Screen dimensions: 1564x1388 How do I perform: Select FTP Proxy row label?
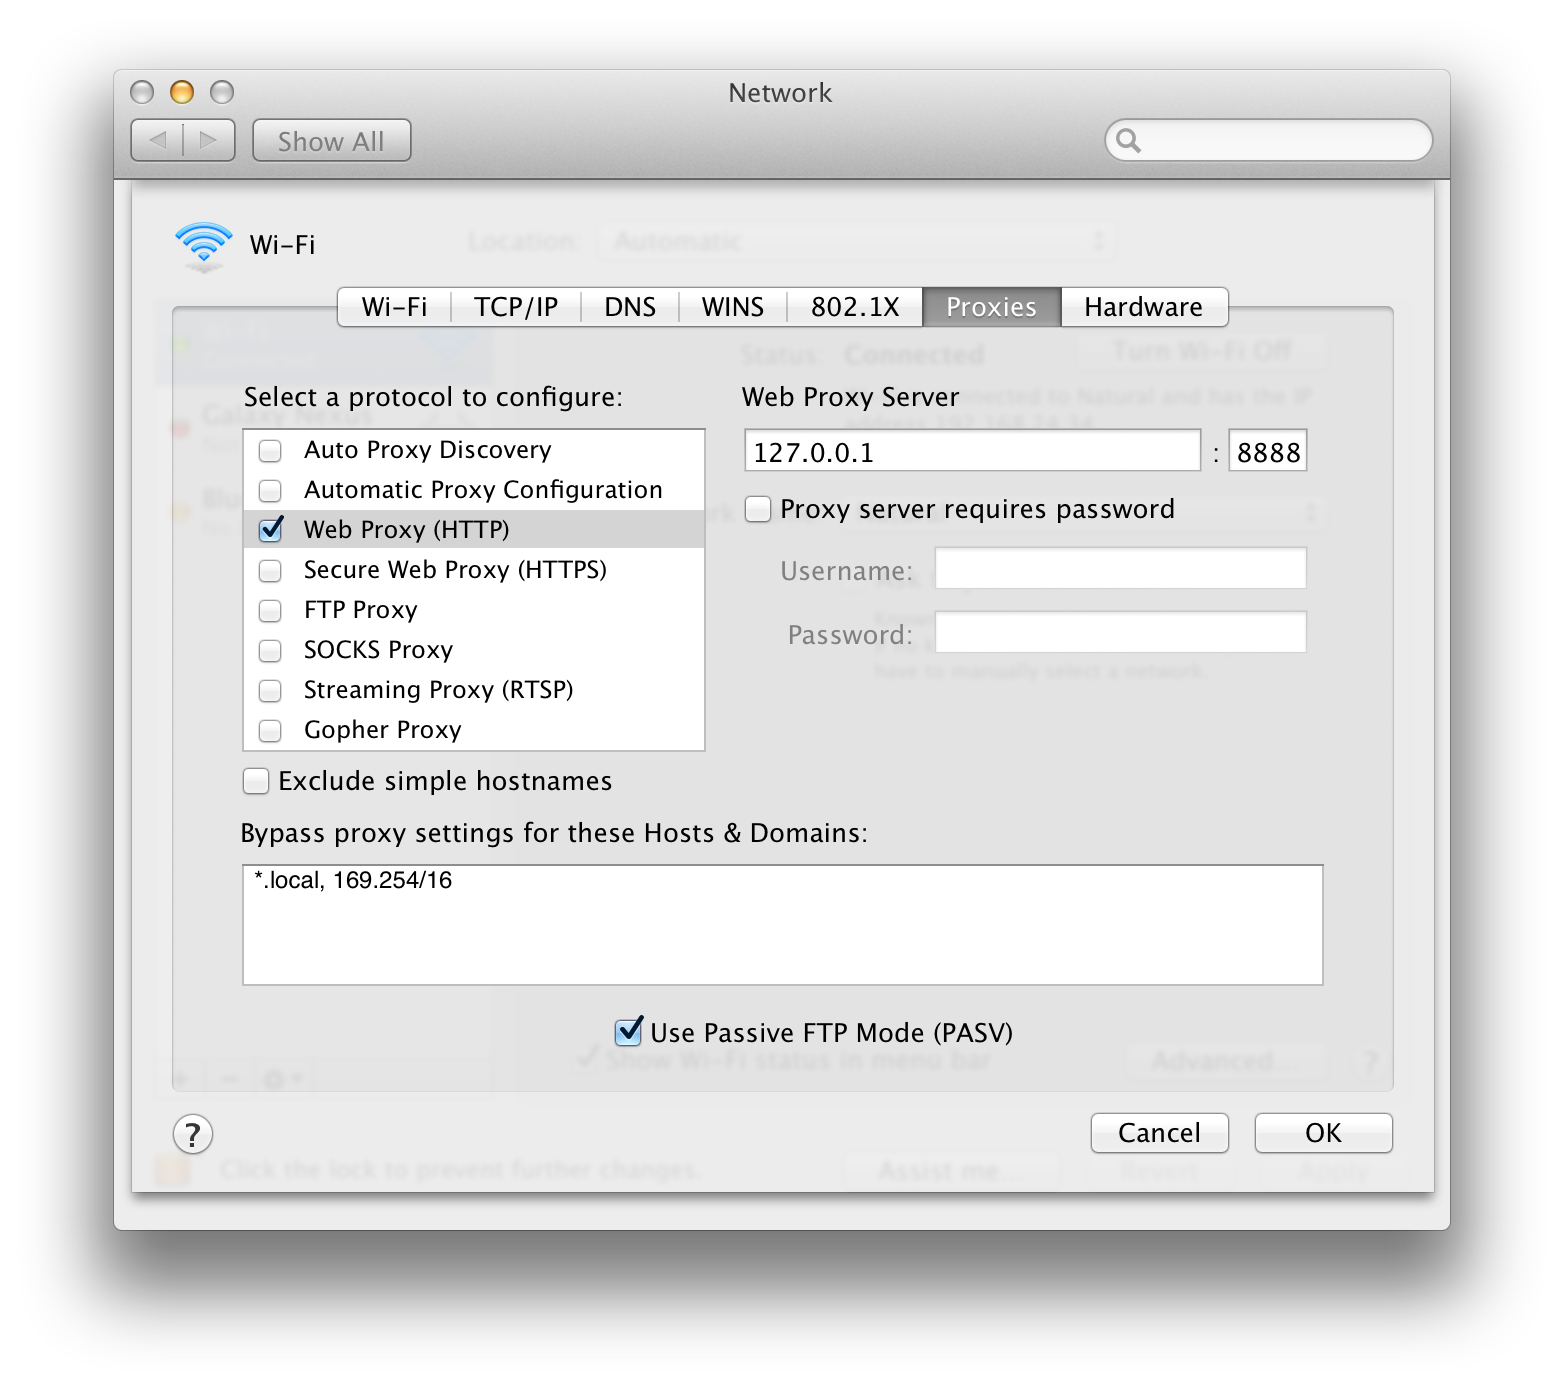(360, 611)
